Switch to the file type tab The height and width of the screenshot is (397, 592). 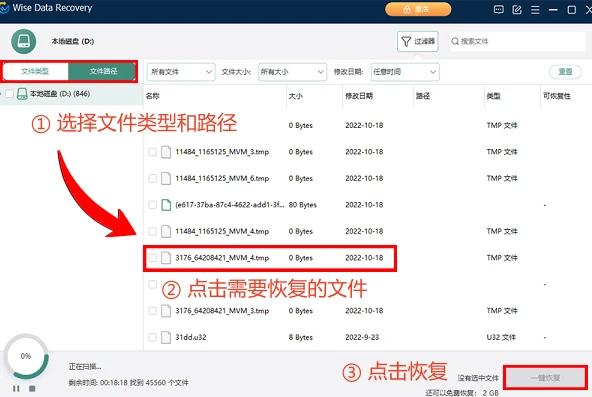click(35, 71)
